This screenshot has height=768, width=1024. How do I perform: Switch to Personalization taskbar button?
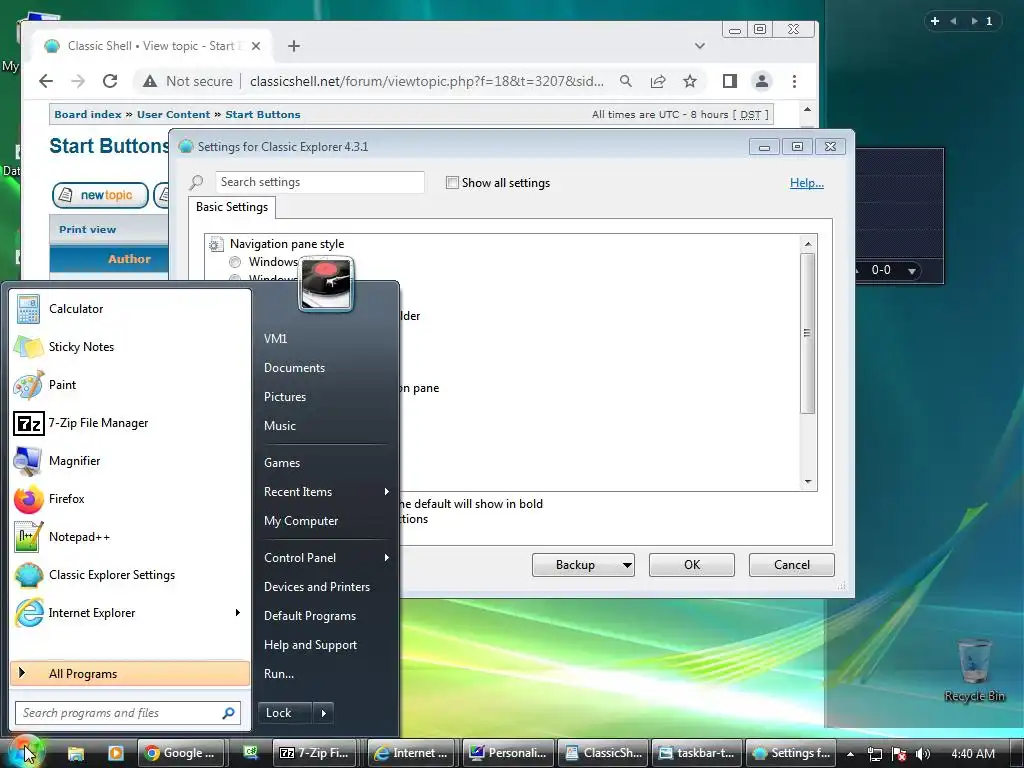pyautogui.click(x=508, y=753)
